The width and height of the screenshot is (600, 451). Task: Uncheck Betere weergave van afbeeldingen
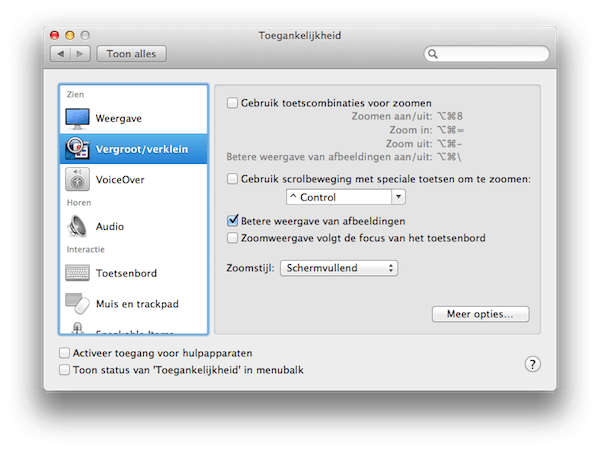232,221
